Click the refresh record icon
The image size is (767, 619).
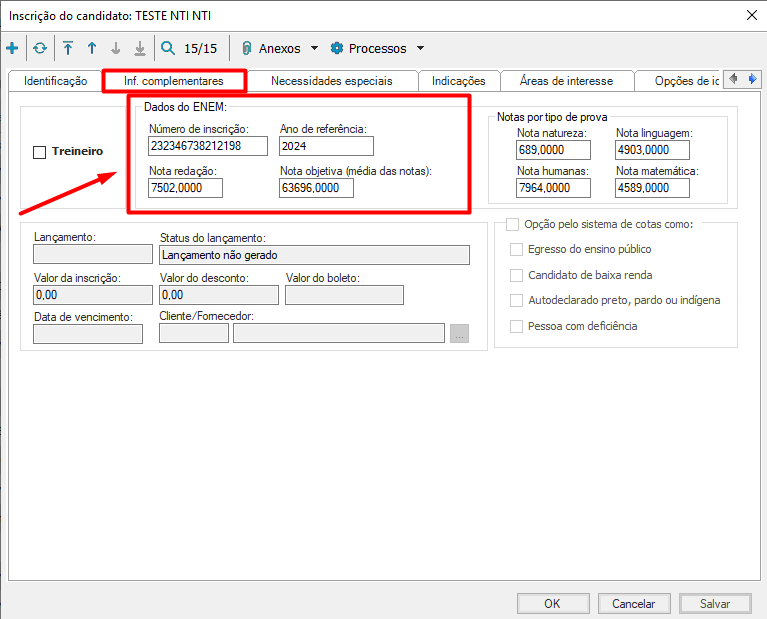click(40, 48)
